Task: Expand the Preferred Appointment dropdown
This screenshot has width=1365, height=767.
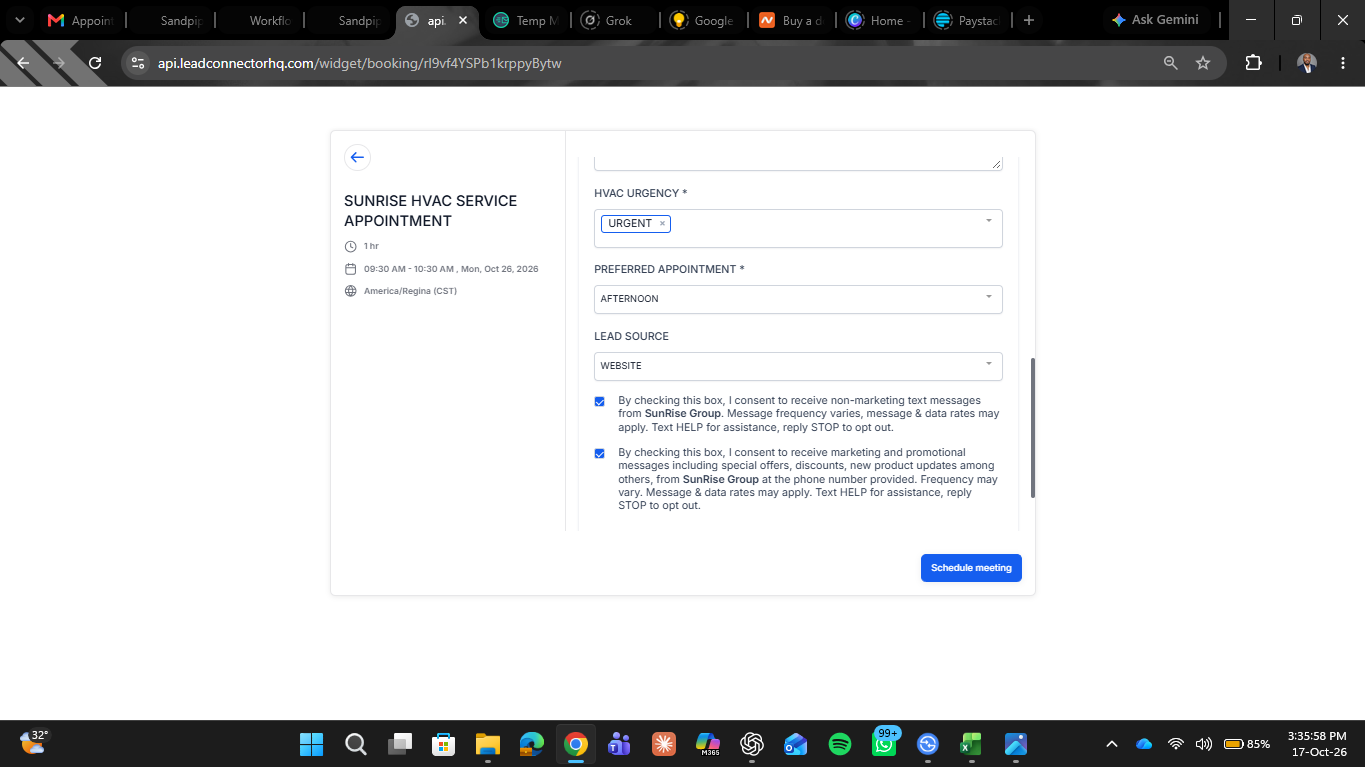Action: click(989, 297)
